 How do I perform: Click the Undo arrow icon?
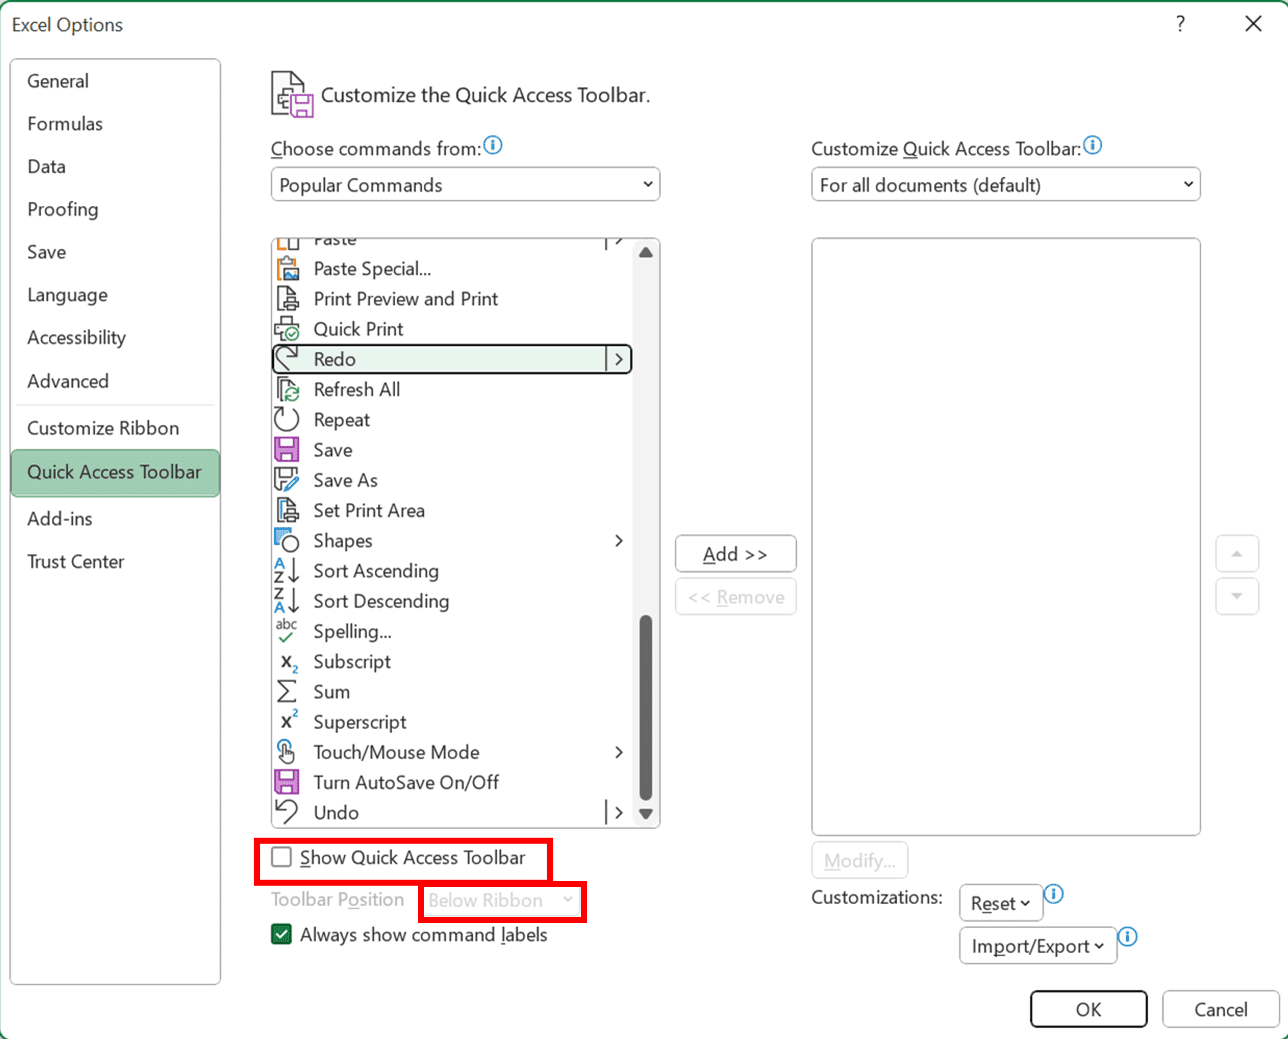click(287, 812)
